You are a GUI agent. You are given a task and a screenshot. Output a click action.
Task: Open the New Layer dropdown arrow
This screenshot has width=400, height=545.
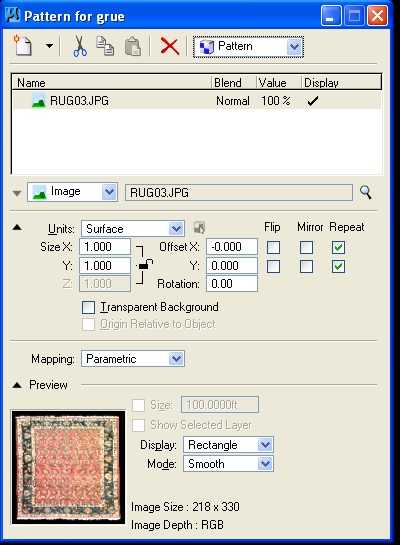point(49,46)
